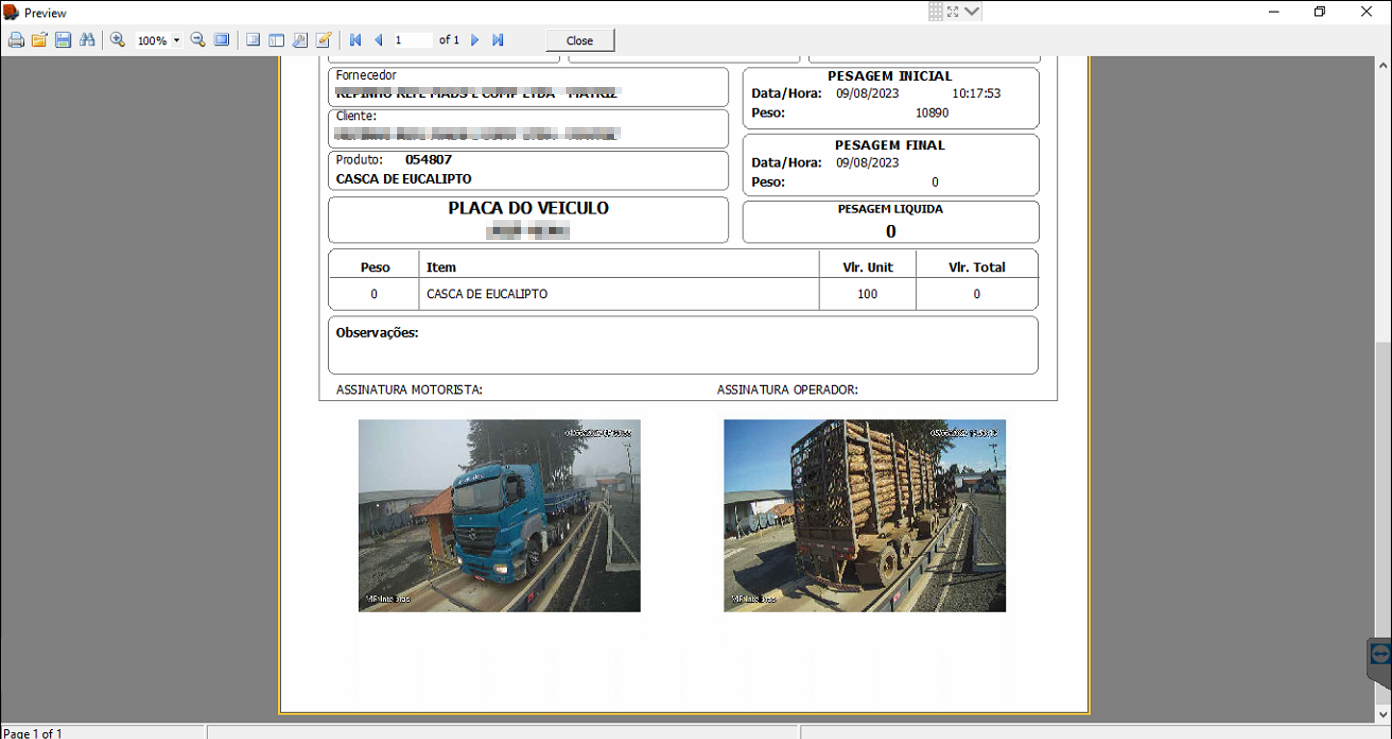
Task: Expand the 100% zoom dropdown
Action: [x=177, y=41]
